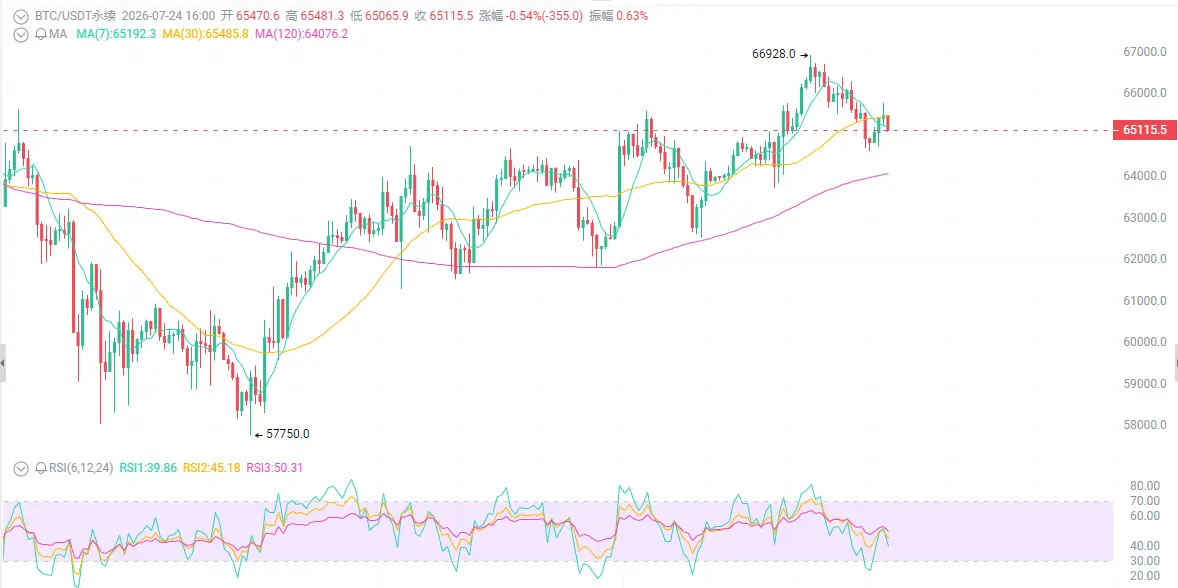Screen dimensions: 1178x588
Task: Open the left side panel handle
Action: 2,363
